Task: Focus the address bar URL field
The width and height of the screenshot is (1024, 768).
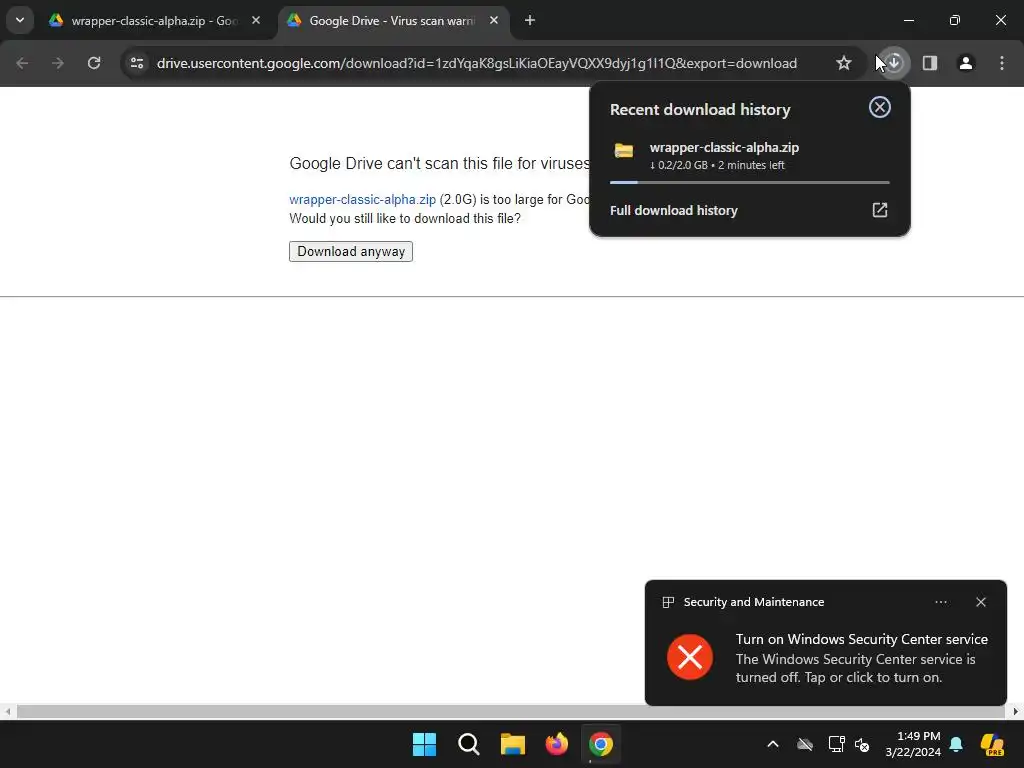Action: coord(477,63)
